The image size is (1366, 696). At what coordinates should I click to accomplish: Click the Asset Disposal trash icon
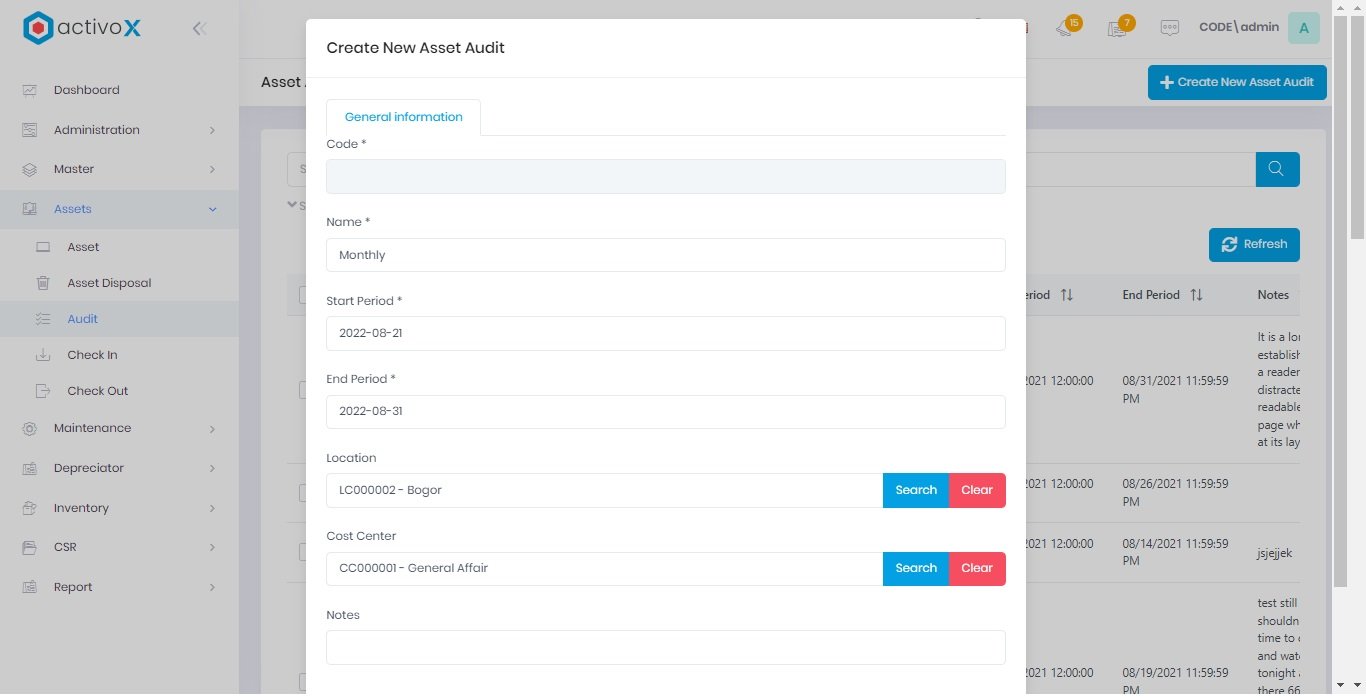click(42, 283)
